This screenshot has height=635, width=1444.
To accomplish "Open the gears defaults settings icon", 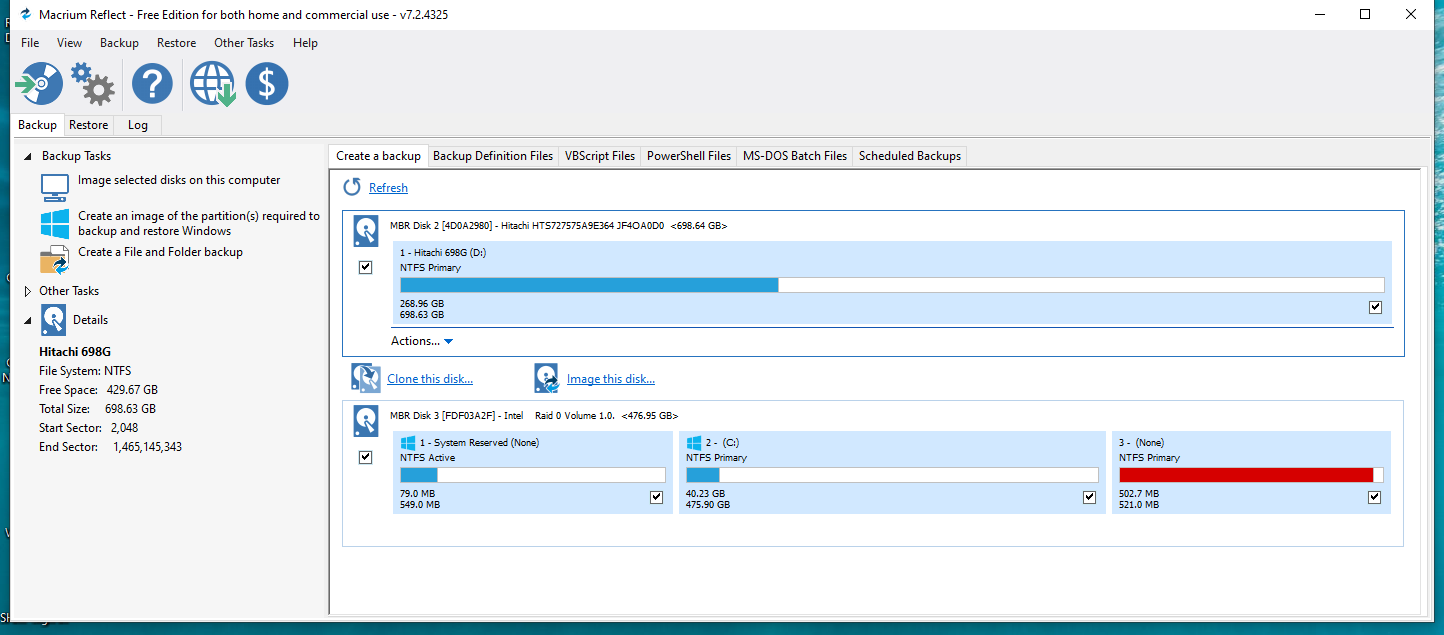I will [93, 84].
